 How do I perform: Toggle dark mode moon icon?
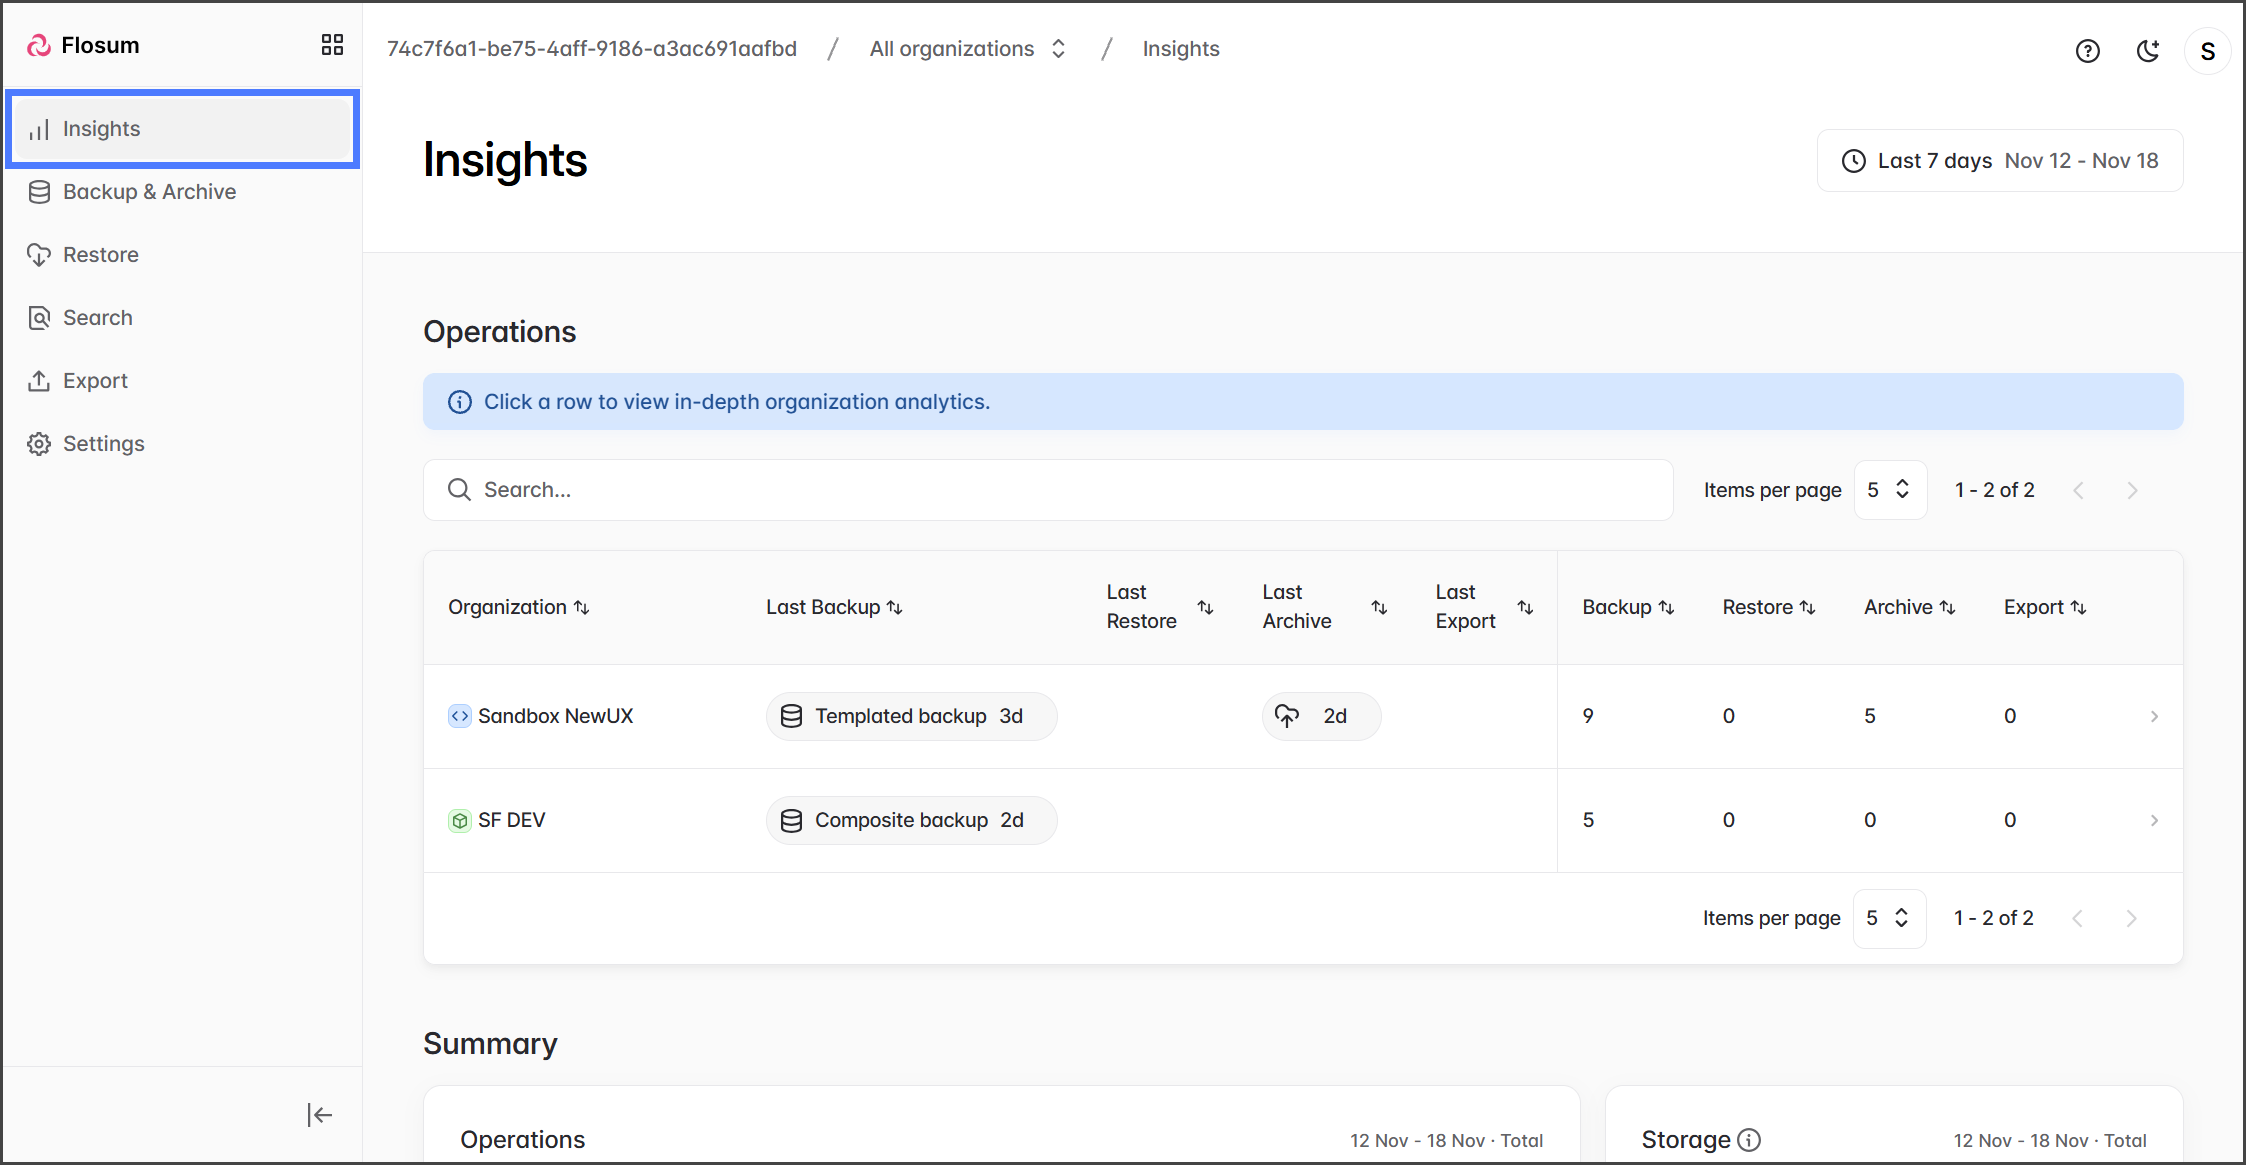(2147, 51)
